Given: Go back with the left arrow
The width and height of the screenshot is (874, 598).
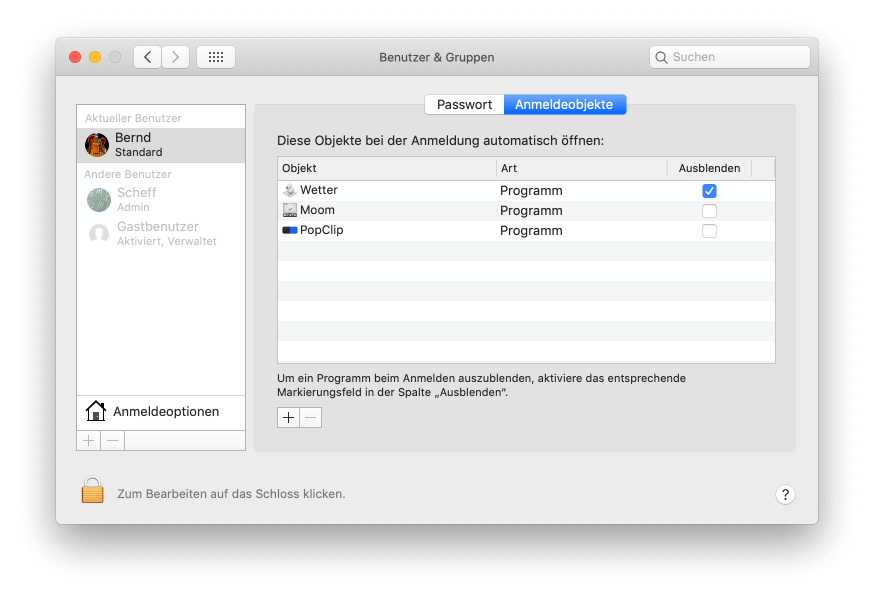Looking at the screenshot, I should [148, 57].
